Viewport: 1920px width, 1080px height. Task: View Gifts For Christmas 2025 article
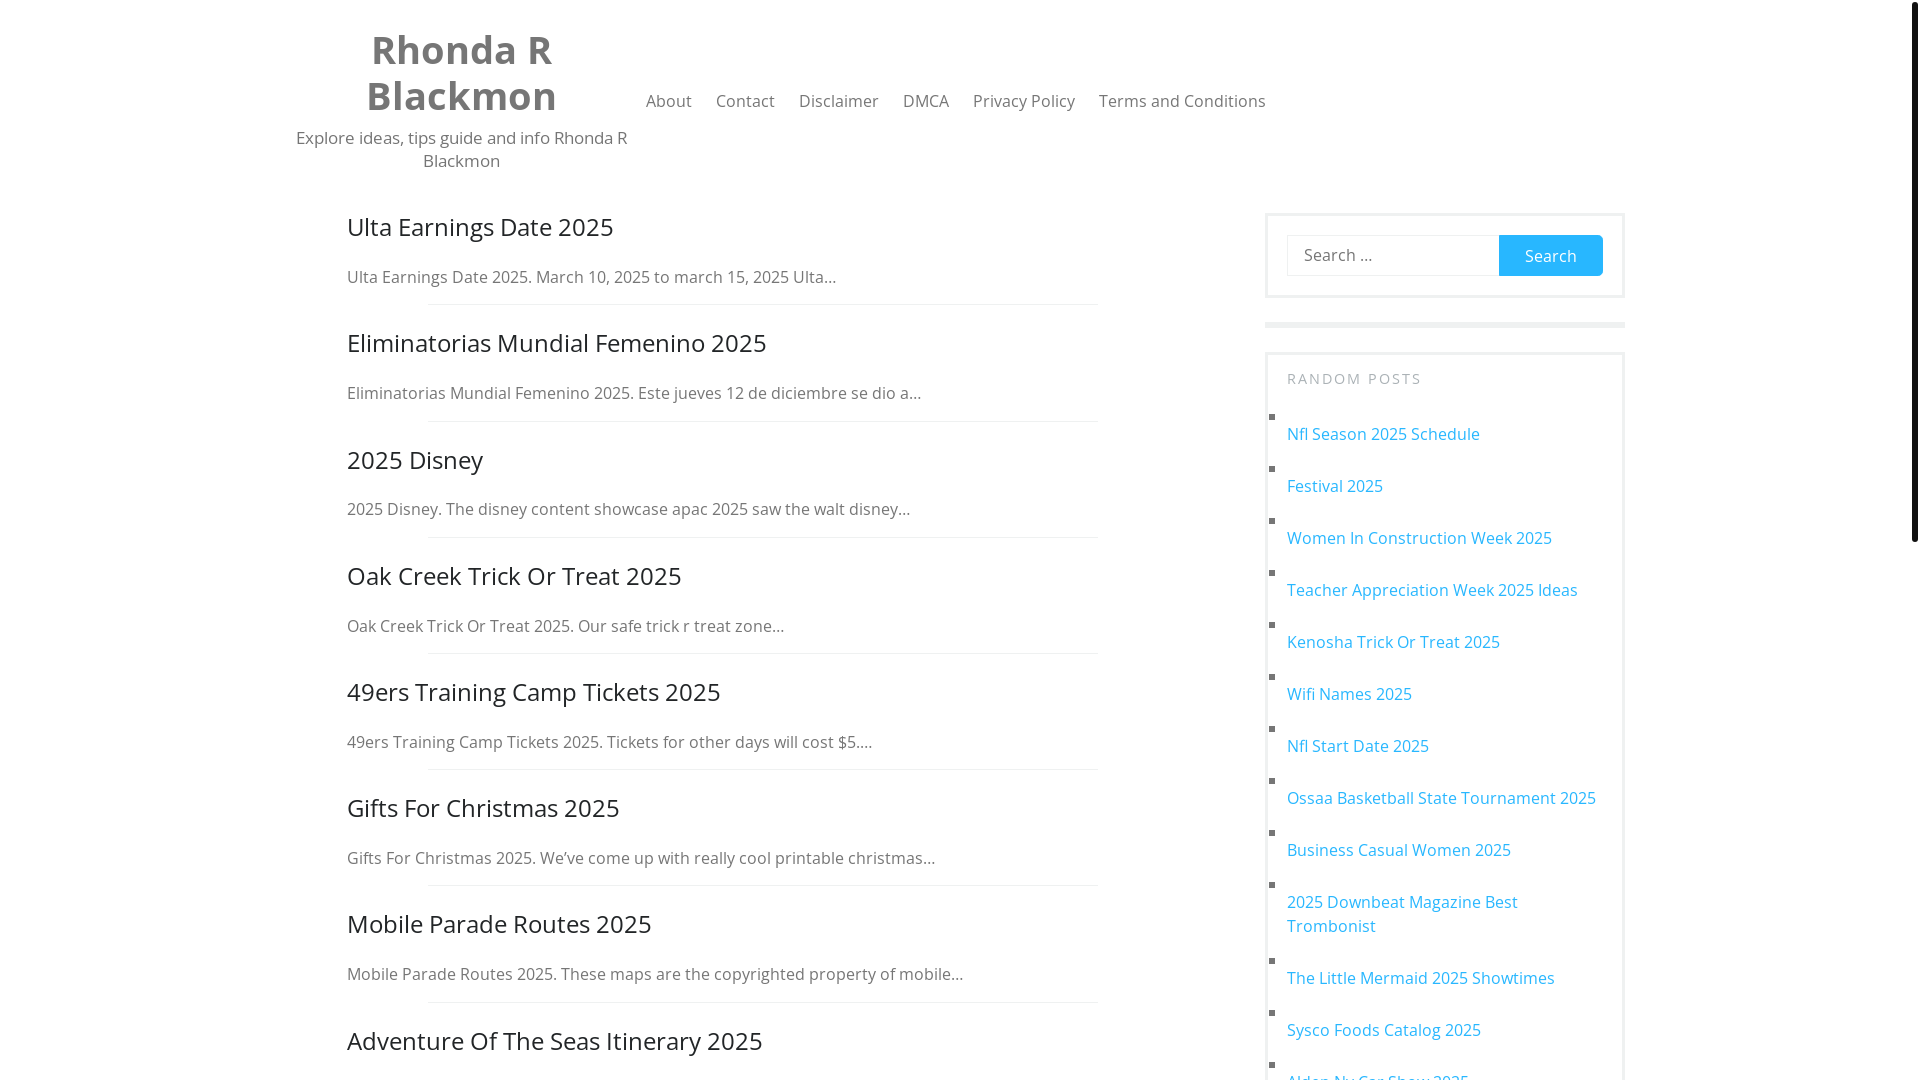(x=483, y=808)
